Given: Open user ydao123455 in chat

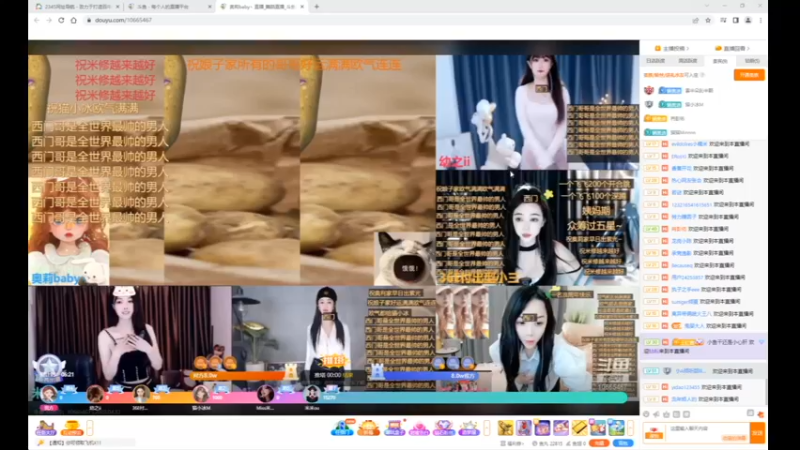Looking at the screenshot, I should pyautogui.click(x=684, y=387).
